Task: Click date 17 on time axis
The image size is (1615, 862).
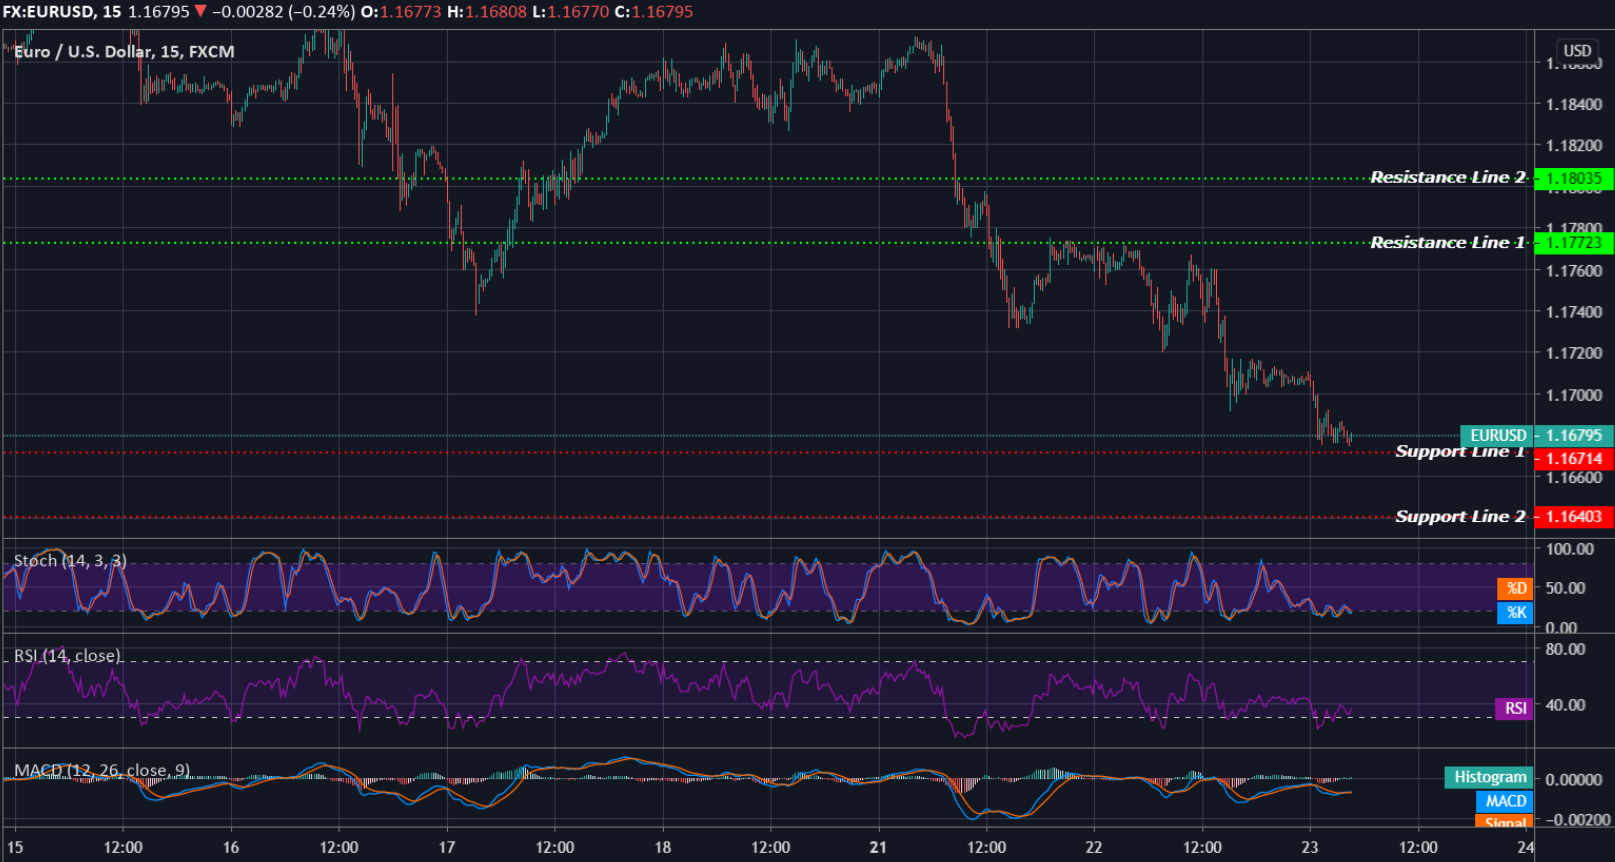Action: click(447, 847)
